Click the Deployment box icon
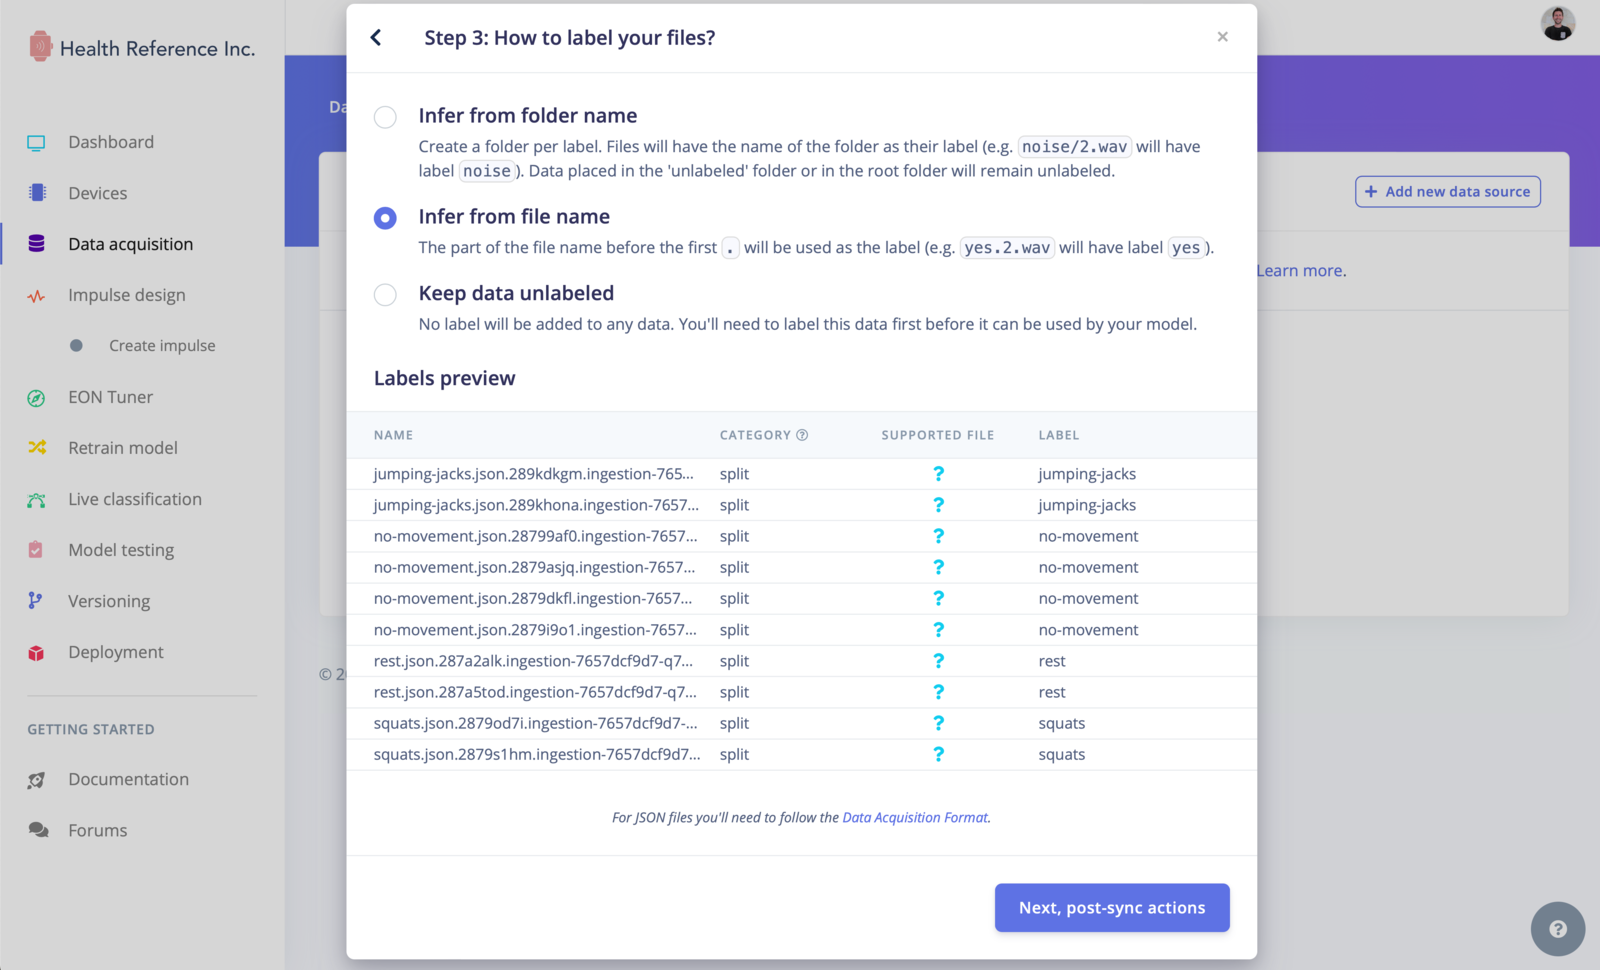Screen dimensions: 1600x970 (x=37, y=653)
